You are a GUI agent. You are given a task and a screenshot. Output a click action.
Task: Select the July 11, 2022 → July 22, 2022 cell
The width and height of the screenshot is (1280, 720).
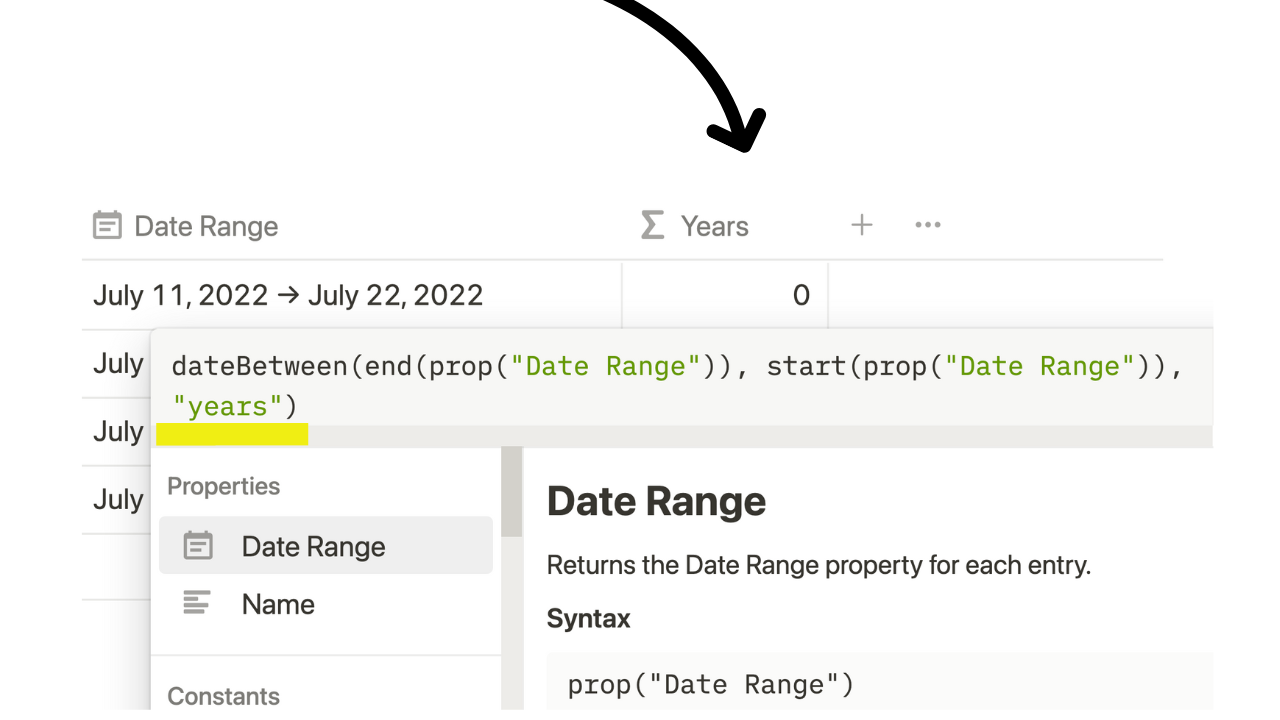[x=352, y=295]
